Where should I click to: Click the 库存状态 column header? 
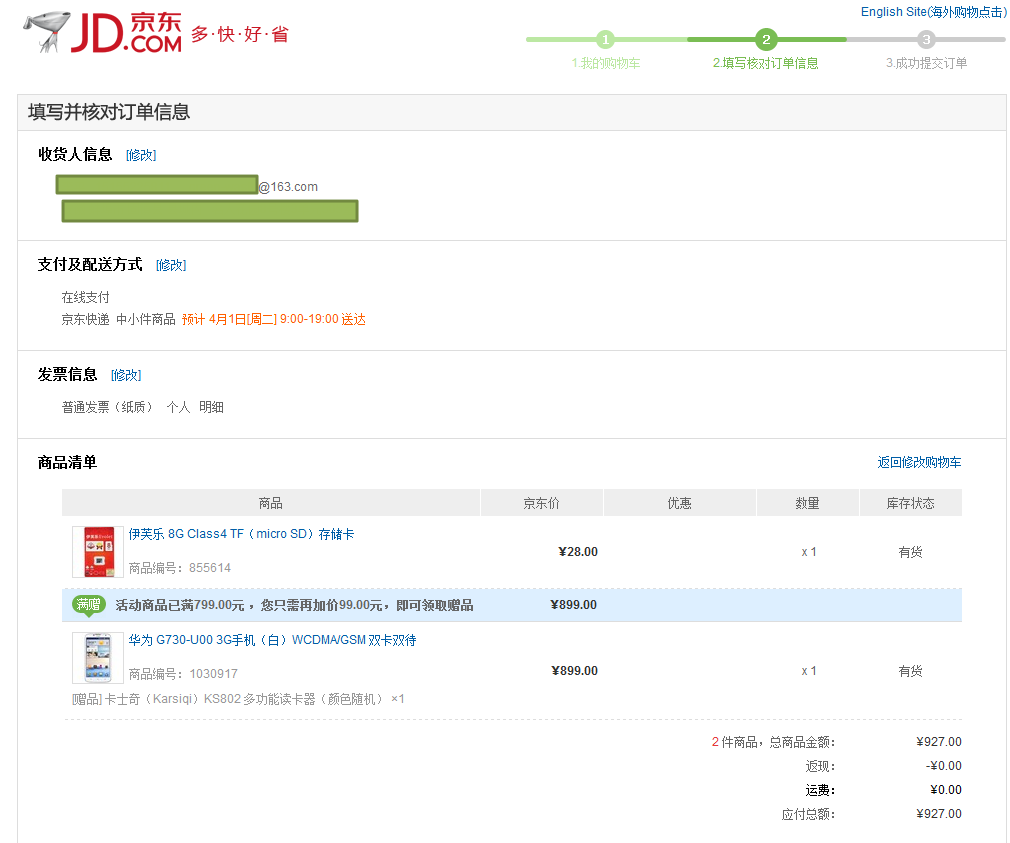click(911, 503)
